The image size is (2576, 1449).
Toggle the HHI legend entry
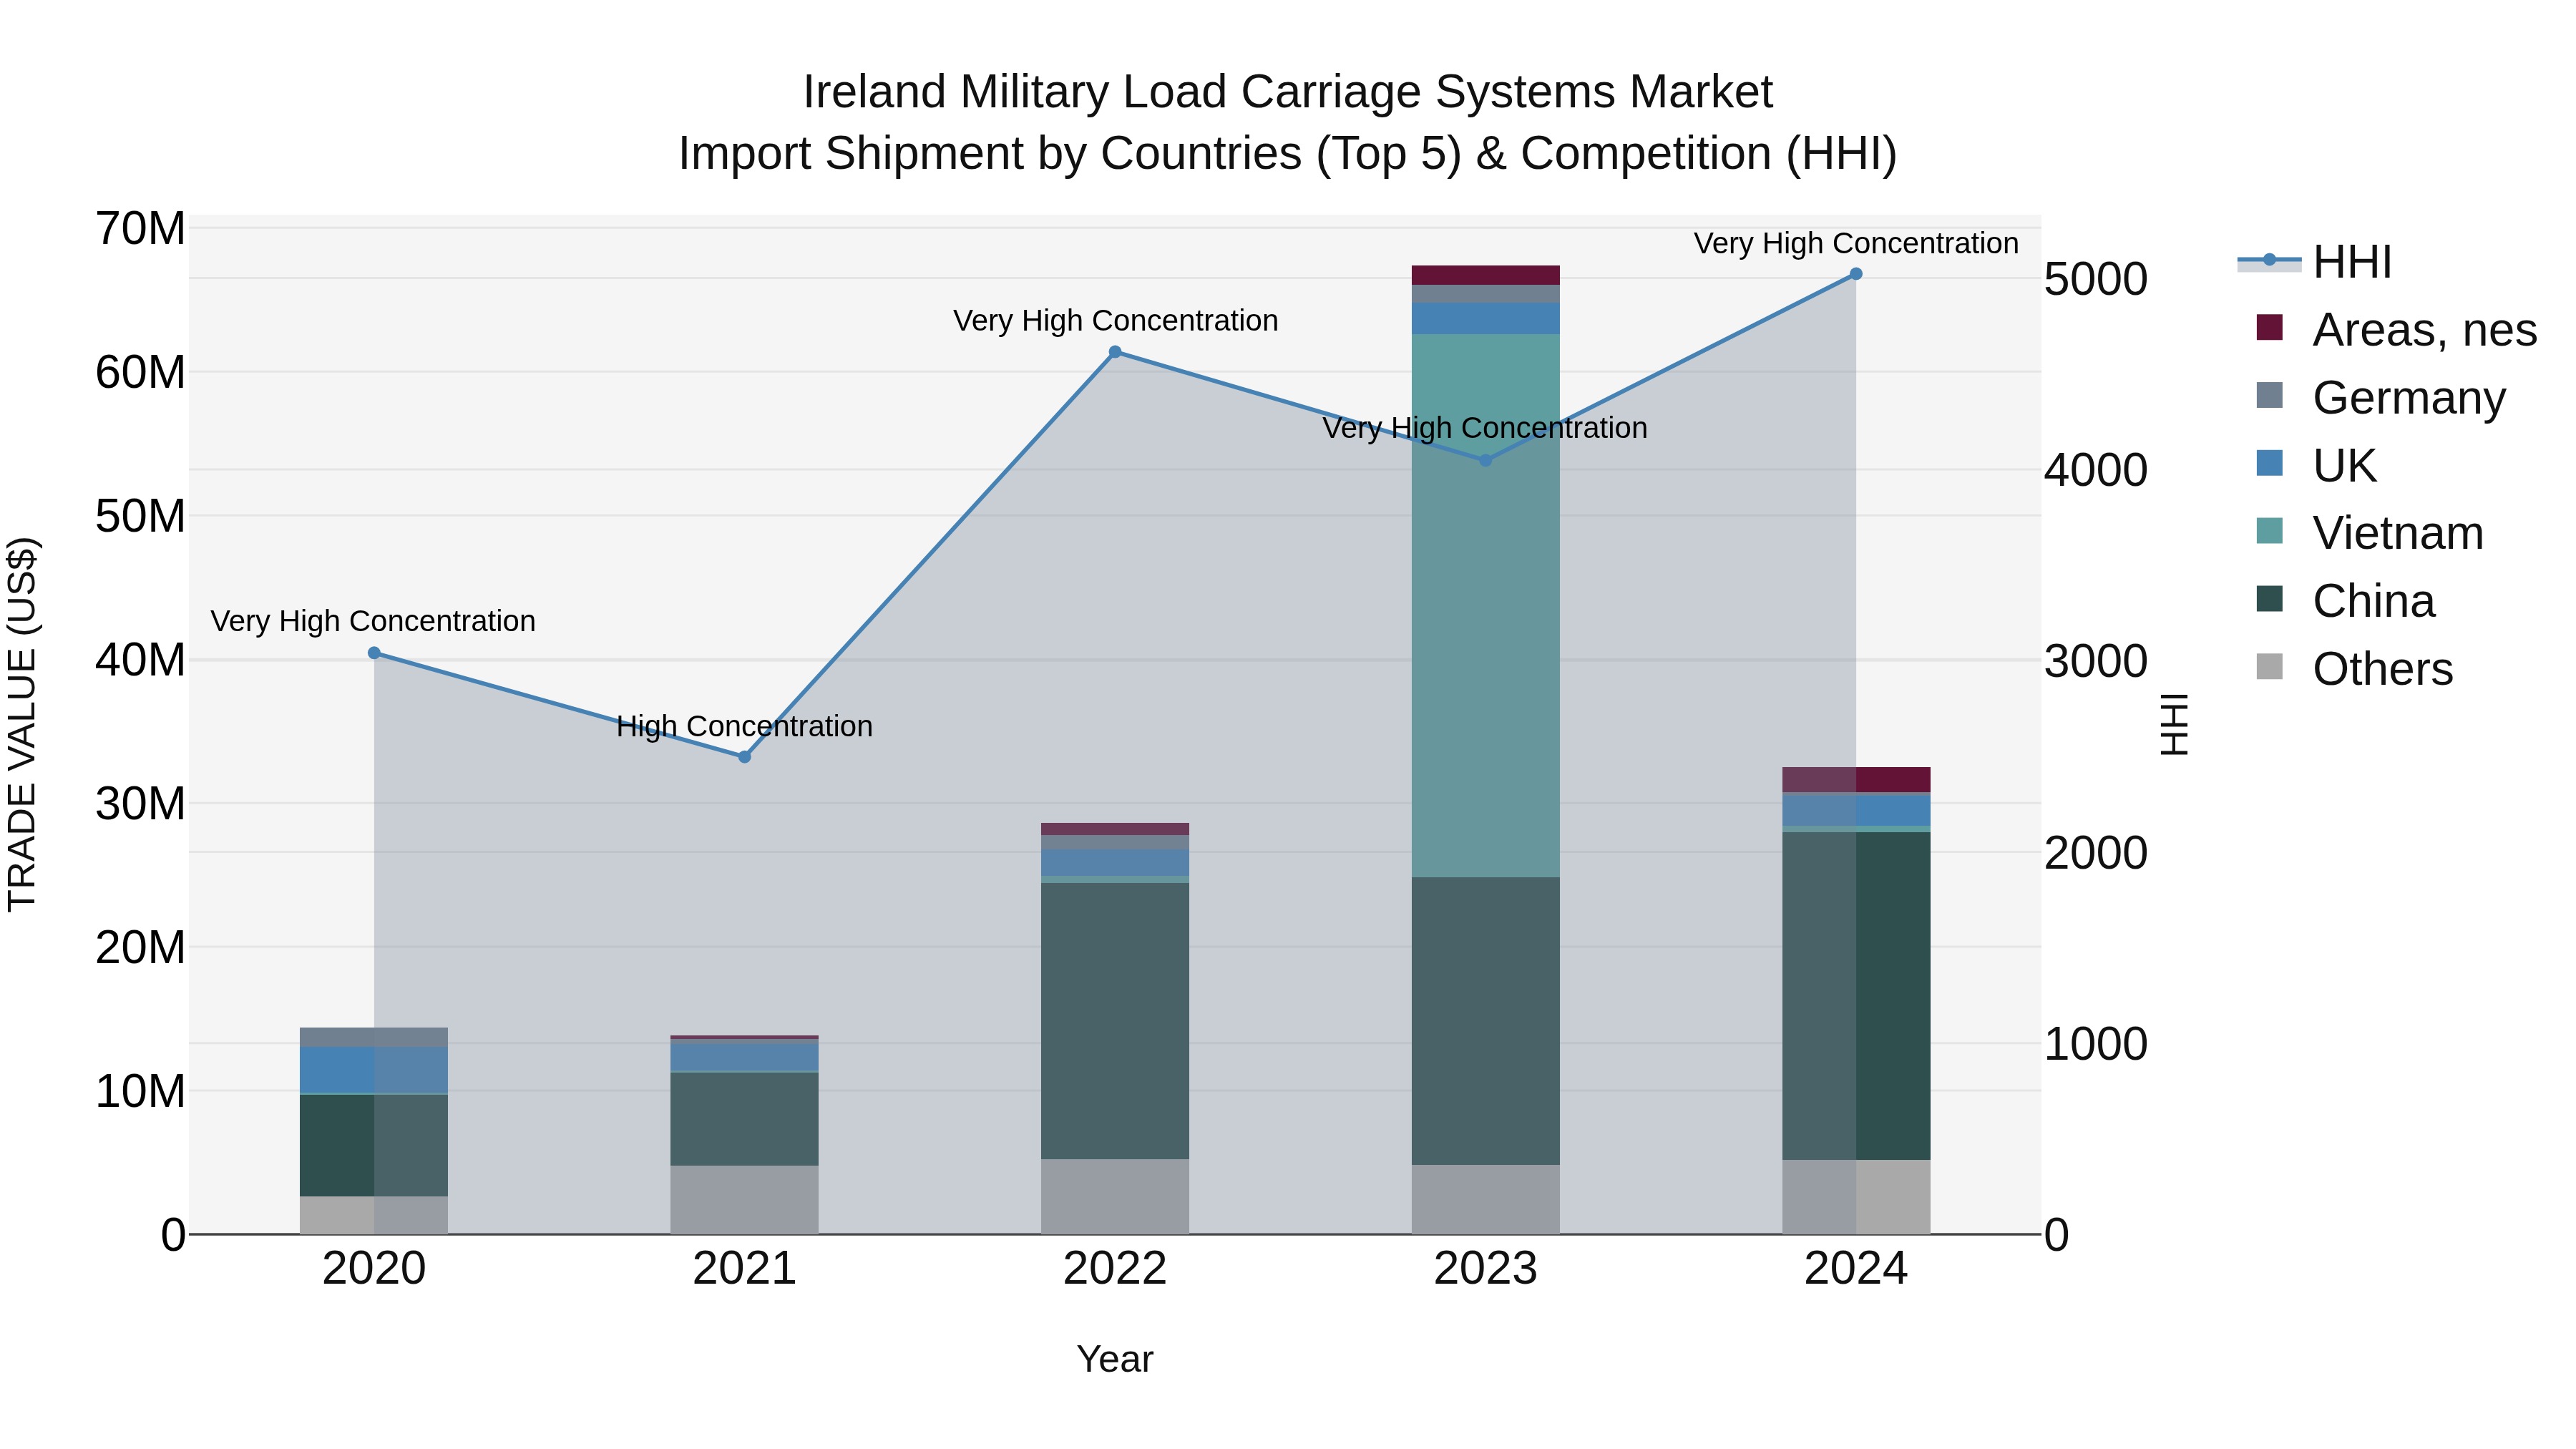tap(2314, 262)
